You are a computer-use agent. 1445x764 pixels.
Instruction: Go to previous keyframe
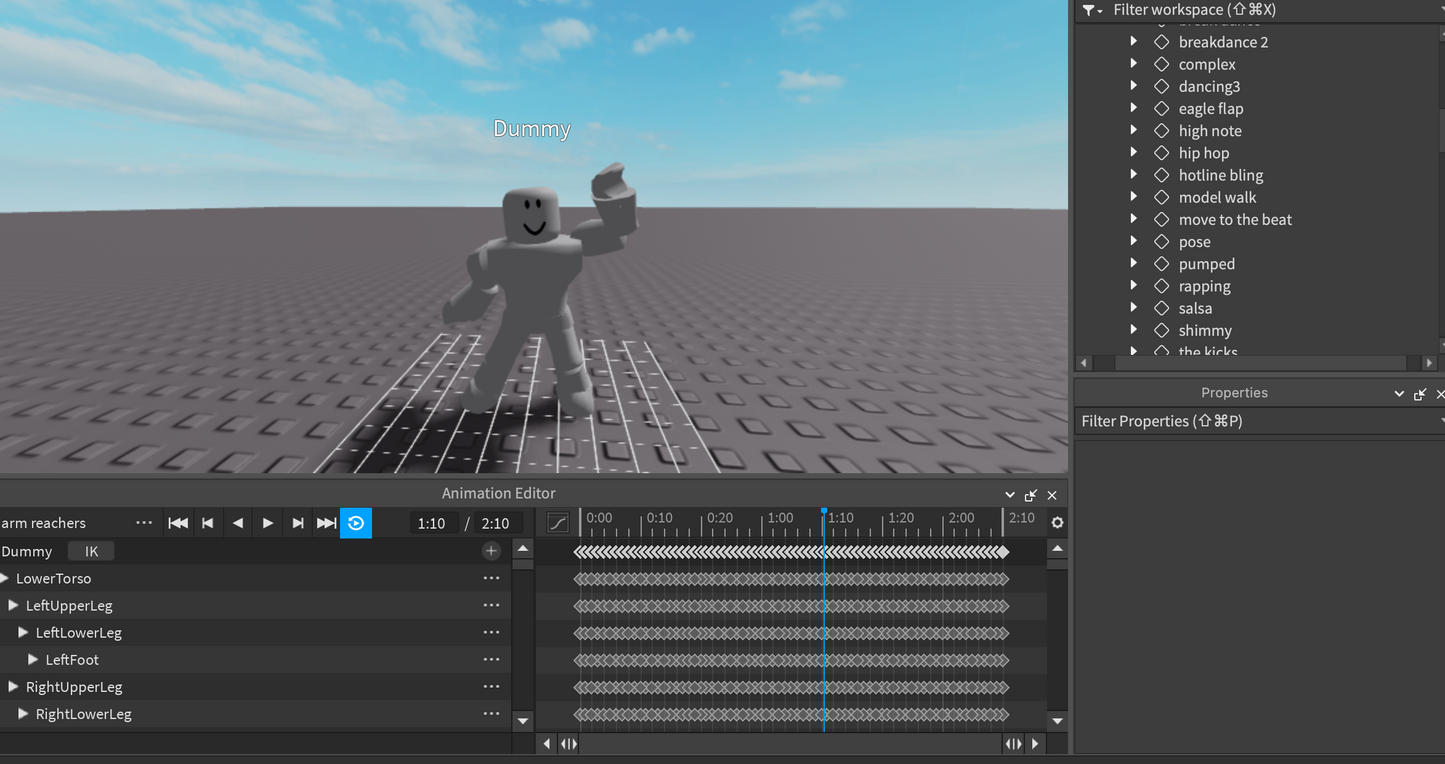(x=208, y=523)
